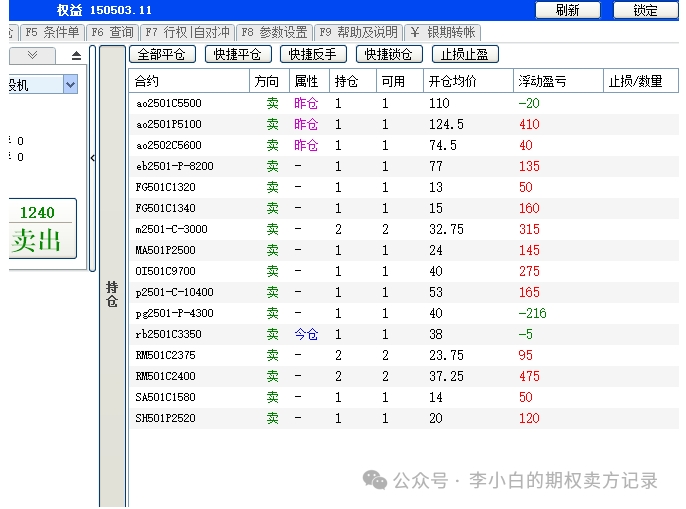The image size is (686, 509).
Task: Click the 410 floating profit value
Action: pos(529,124)
